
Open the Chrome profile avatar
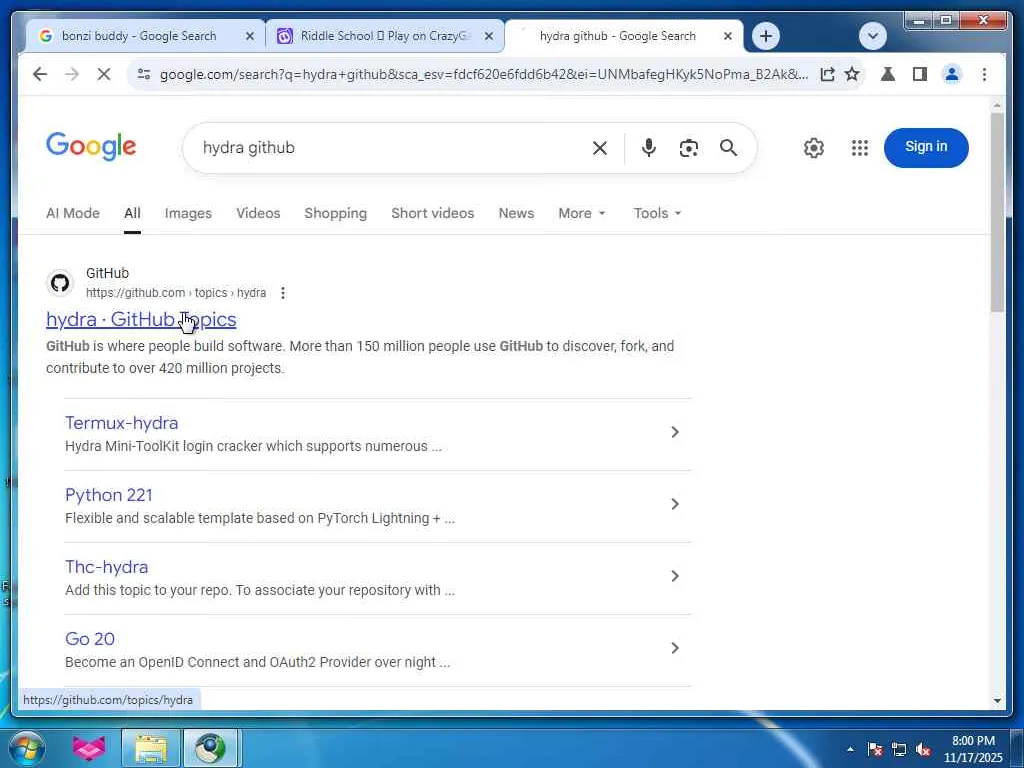[952, 74]
